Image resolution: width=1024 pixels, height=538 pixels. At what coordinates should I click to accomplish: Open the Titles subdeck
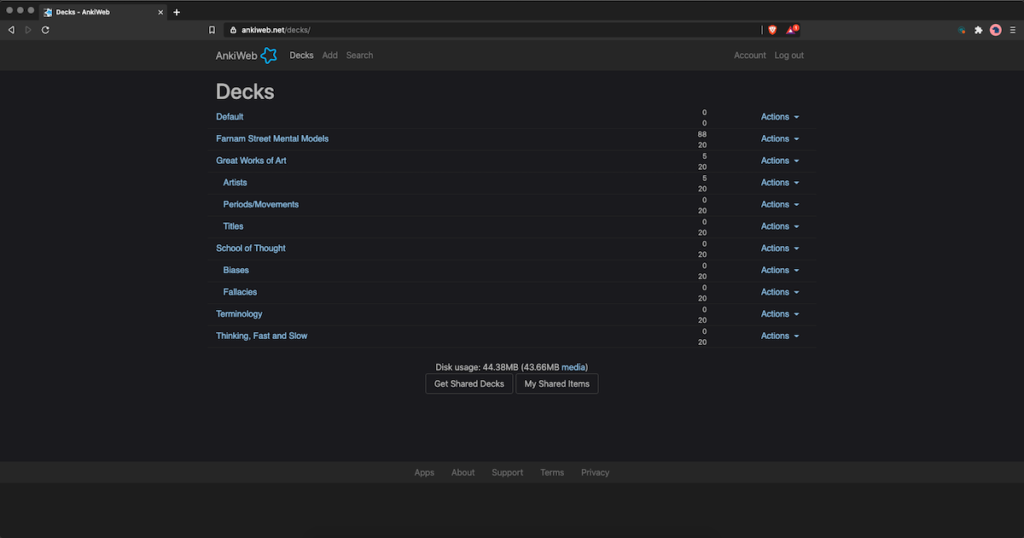coord(233,226)
